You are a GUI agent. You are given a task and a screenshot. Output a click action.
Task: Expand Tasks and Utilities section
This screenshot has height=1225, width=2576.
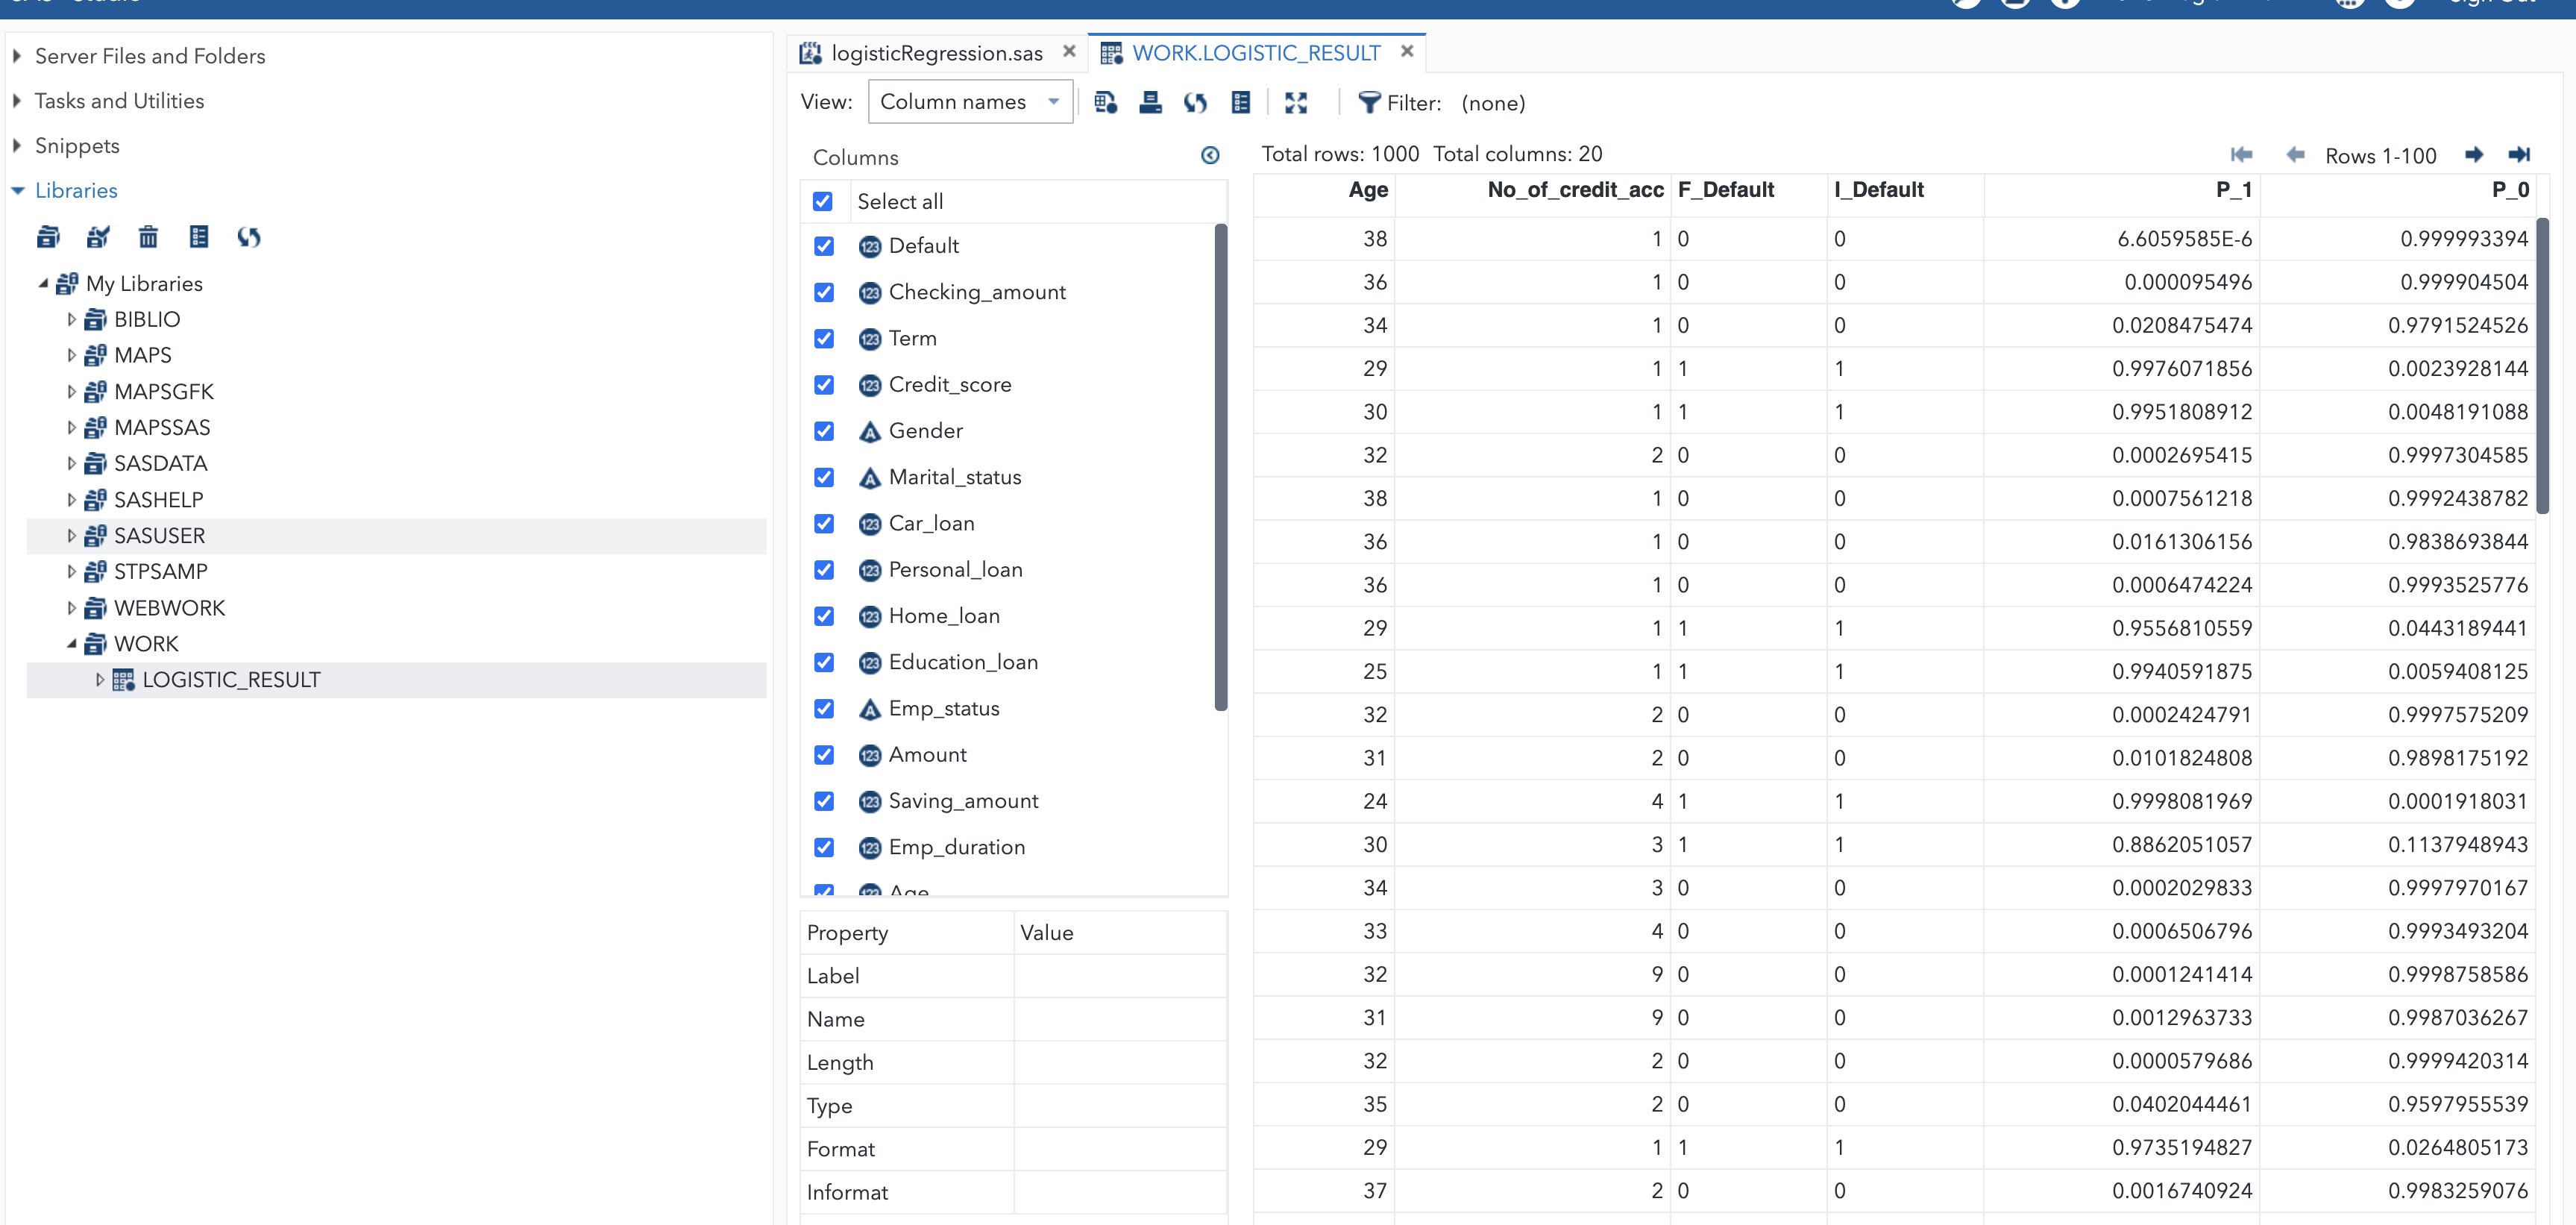[x=17, y=101]
